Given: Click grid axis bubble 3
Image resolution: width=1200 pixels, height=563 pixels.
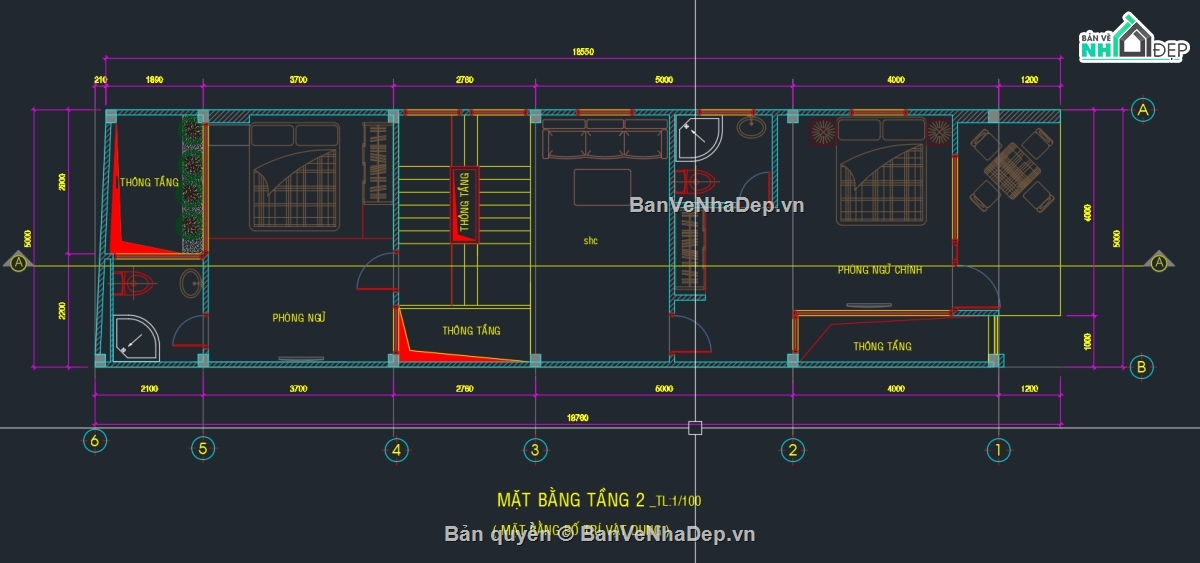Looking at the screenshot, I should pos(534,450).
